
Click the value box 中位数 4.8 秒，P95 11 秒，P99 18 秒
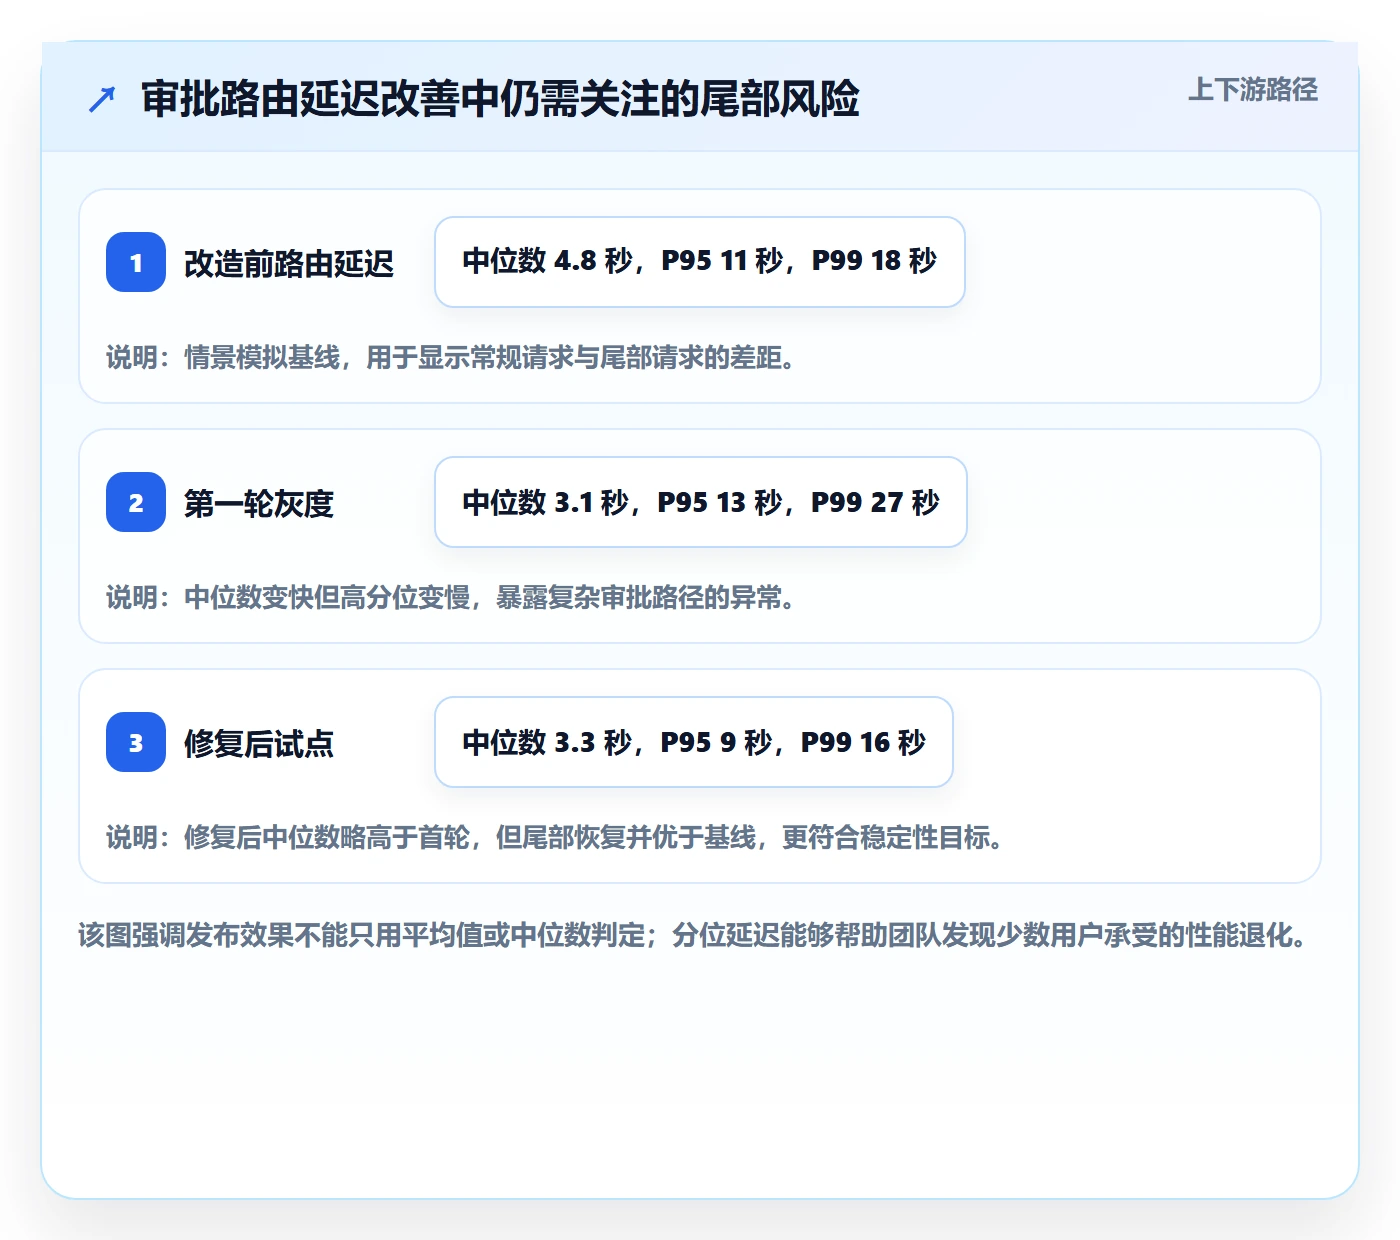pos(700,262)
